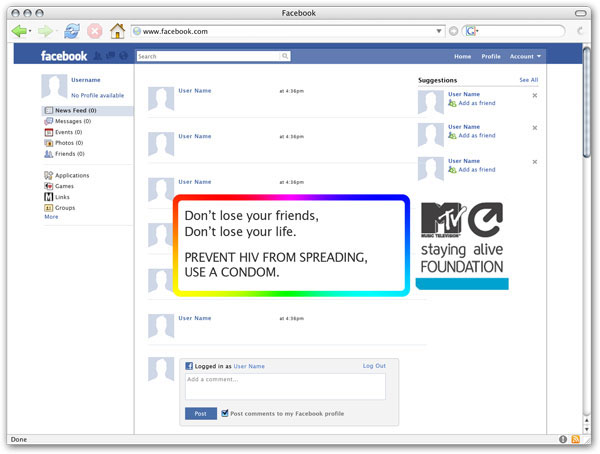
Task: Click See All in Suggestions
Action: point(528,80)
